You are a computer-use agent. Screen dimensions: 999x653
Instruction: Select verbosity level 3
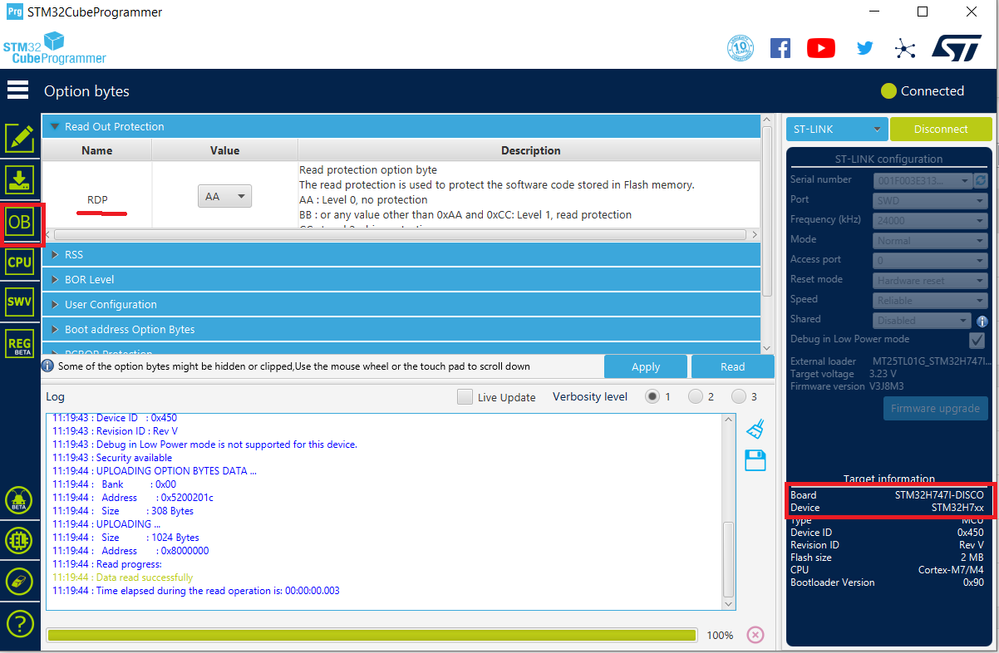[x=738, y=397]
